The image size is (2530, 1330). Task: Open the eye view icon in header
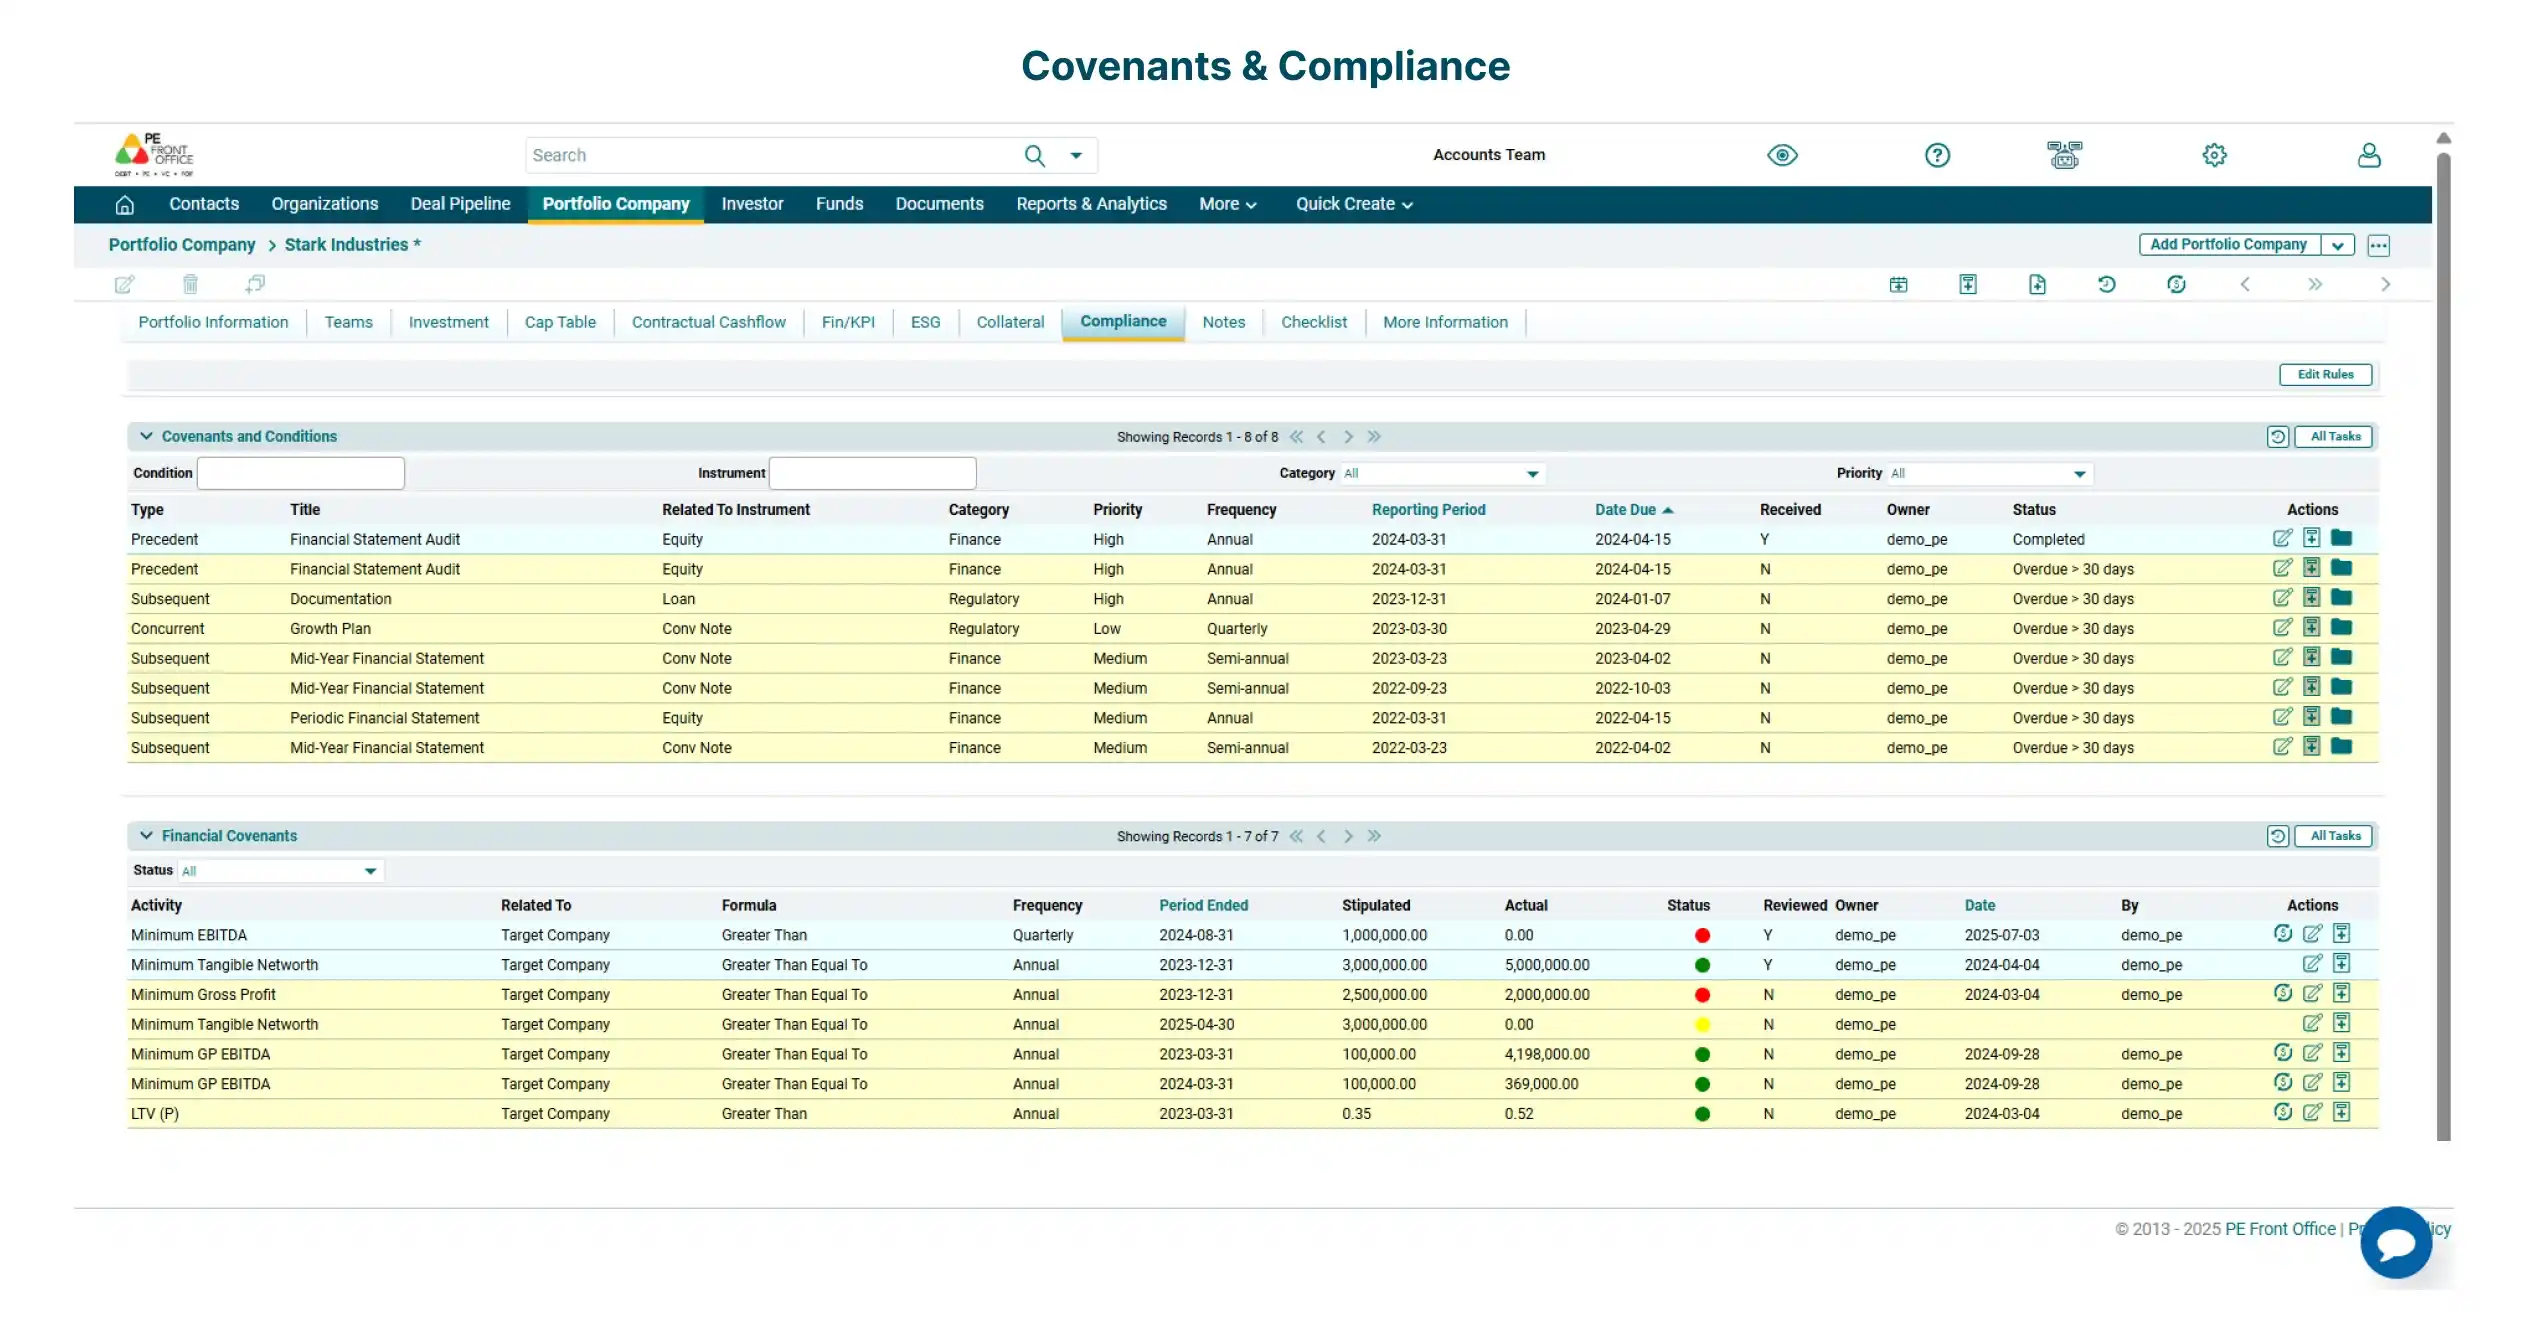tap(1782, 155)
